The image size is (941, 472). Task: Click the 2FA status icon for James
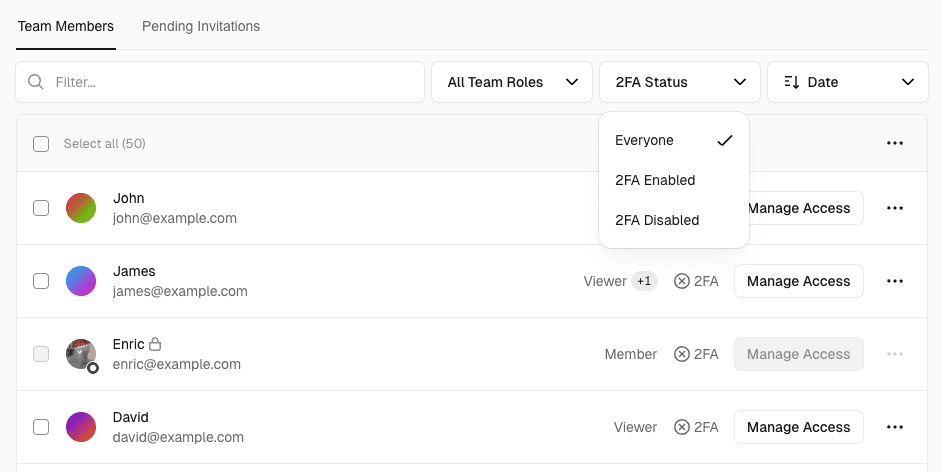pyautogui.click(x=682, y=281)
